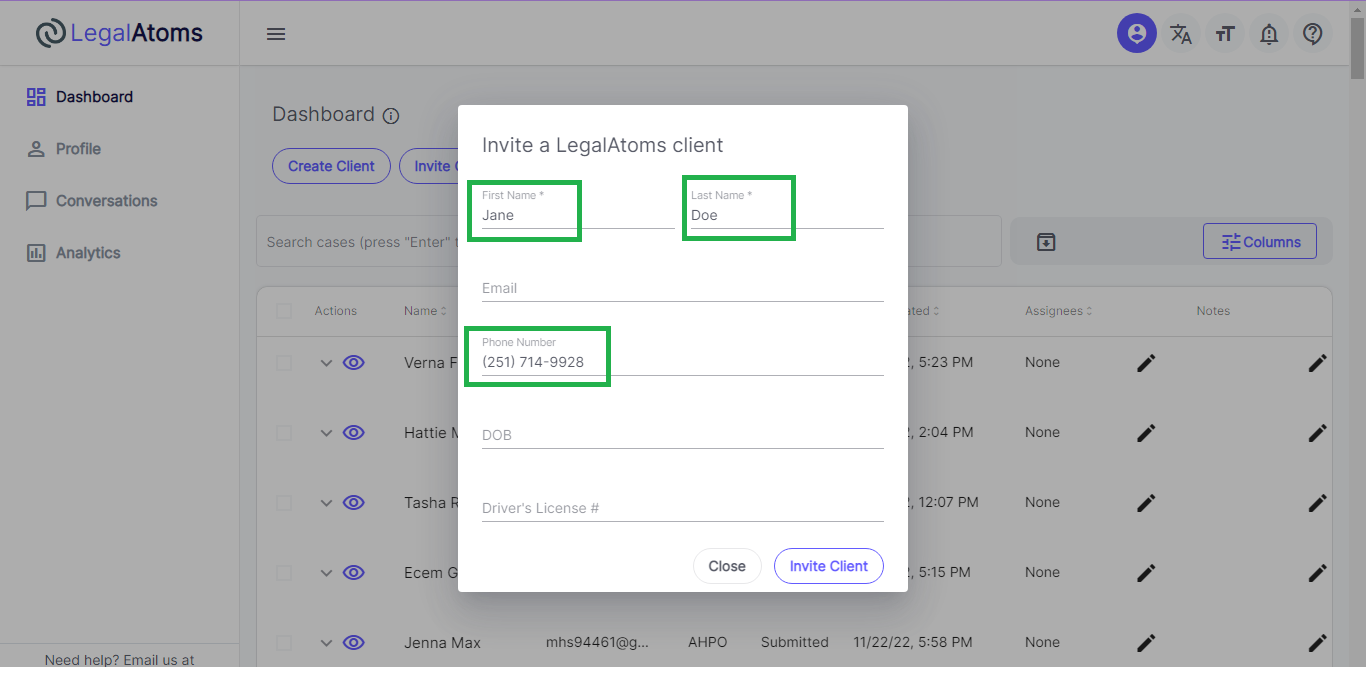The image size is (1366, 698).
Task: Click the Columns button
Action: tap(1259, 242)
